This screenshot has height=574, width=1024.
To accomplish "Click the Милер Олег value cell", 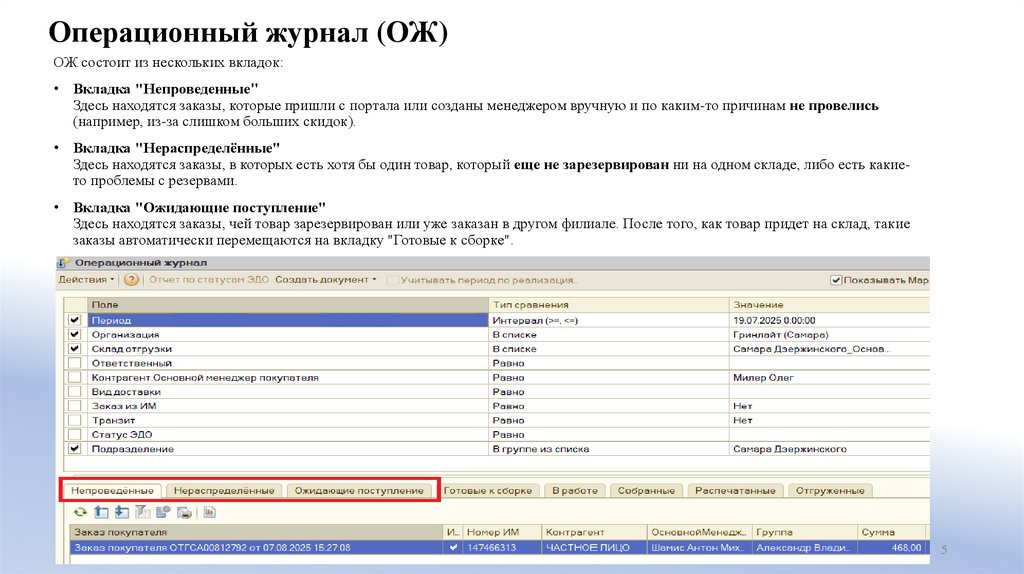I will (x=829, y=377).
